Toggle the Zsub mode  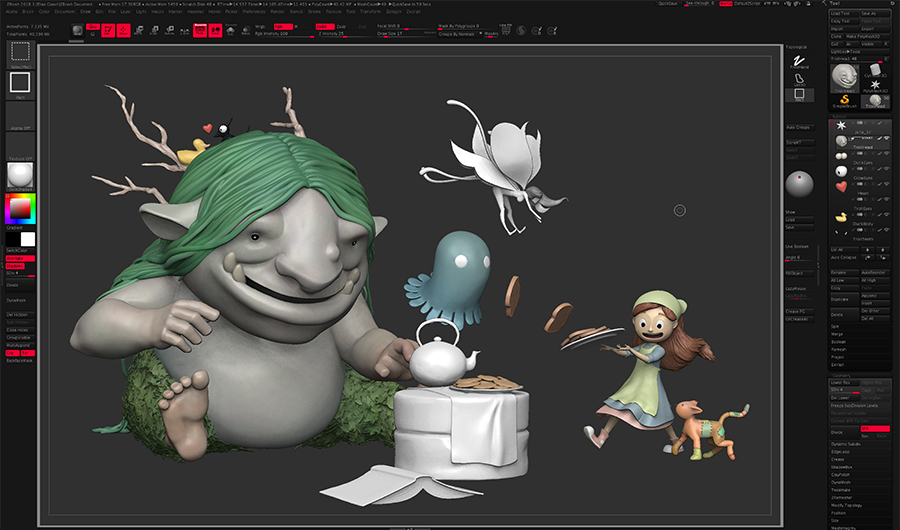pyautogui.click(x=341, y=26)
